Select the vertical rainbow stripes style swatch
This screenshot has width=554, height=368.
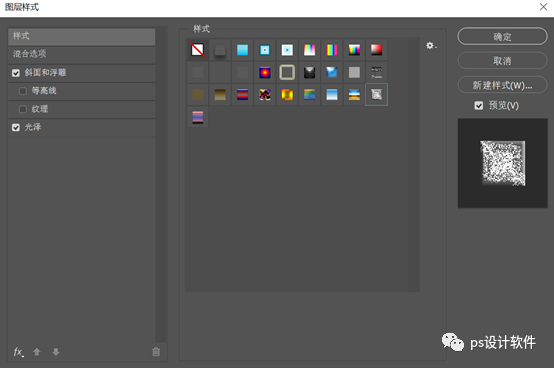coord(332,50)
